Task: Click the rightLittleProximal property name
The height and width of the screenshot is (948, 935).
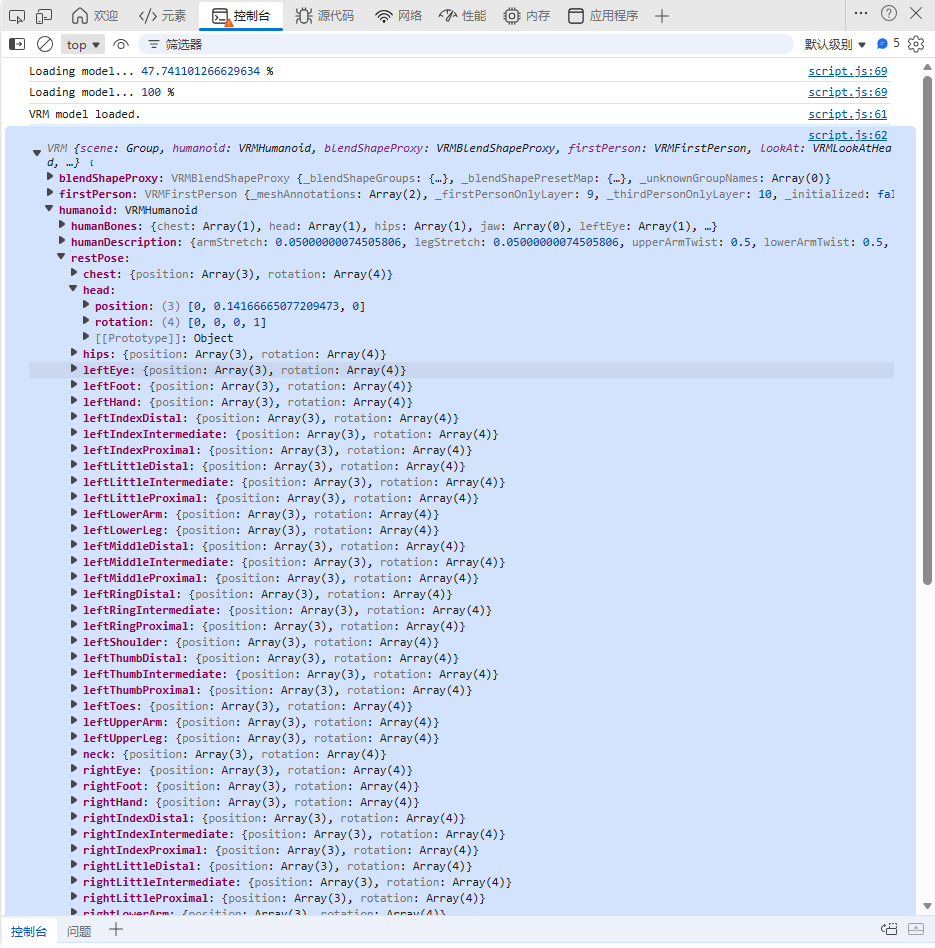Action: [146, 898]
